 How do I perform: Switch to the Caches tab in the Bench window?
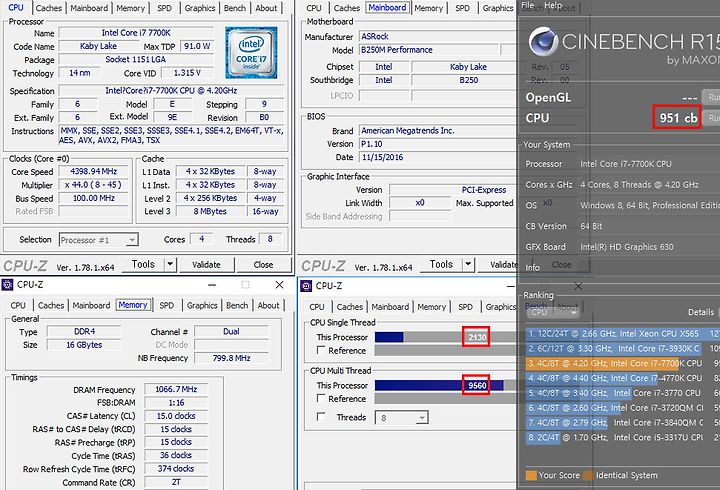[x=349, y=306]
